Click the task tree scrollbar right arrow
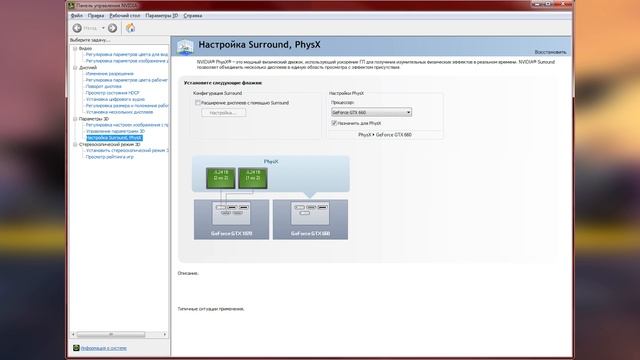640x360 pixels. [x=165, y=334]
